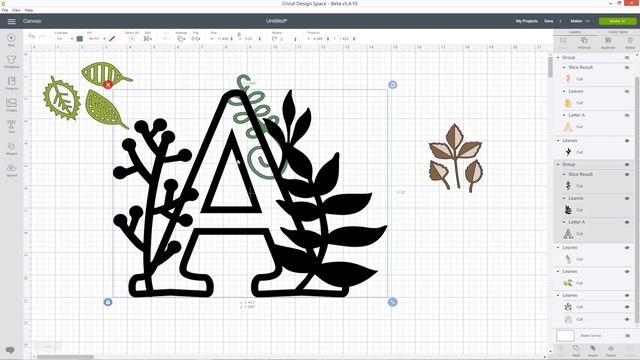The width and height of the screenshot is (640, 360).
Task: Click the Redo arrow in the edit bar
Action: click(x=42, y=36)
